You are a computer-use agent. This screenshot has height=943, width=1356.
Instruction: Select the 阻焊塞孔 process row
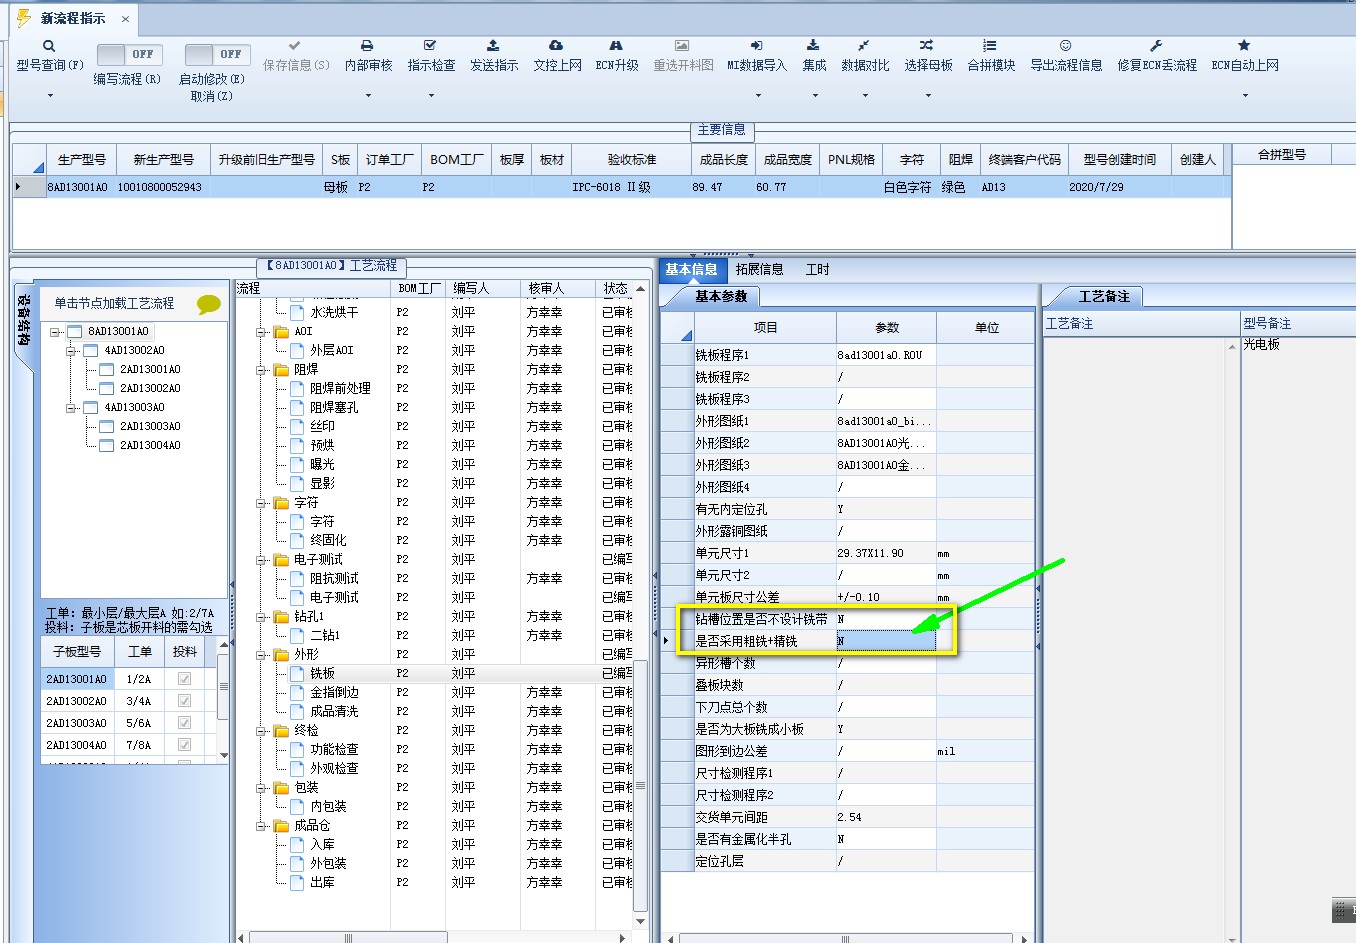334,407
